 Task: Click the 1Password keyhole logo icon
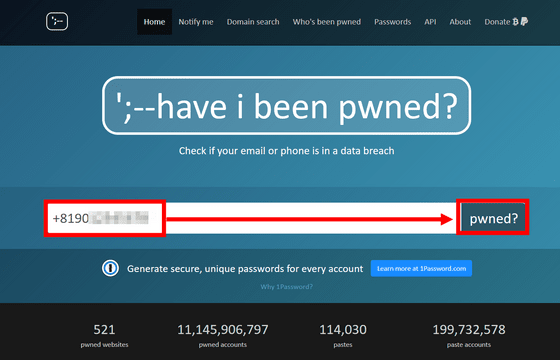[x=110, y=268]
